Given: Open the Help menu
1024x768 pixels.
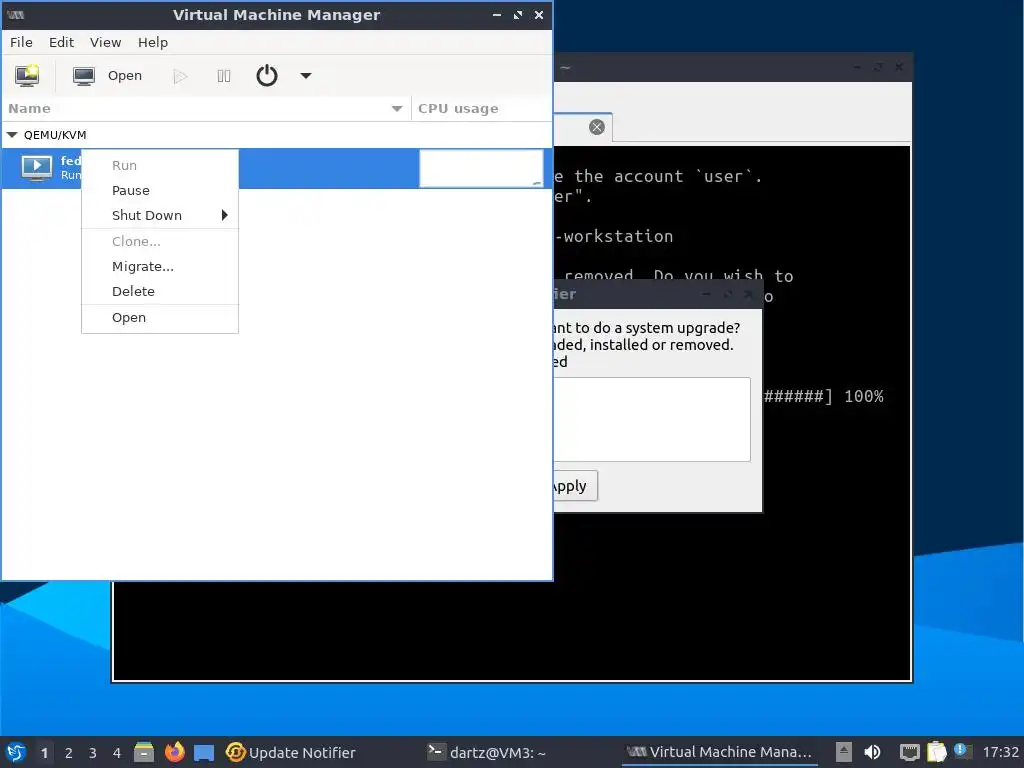Looking at the screenshot, I should point(153,42).
